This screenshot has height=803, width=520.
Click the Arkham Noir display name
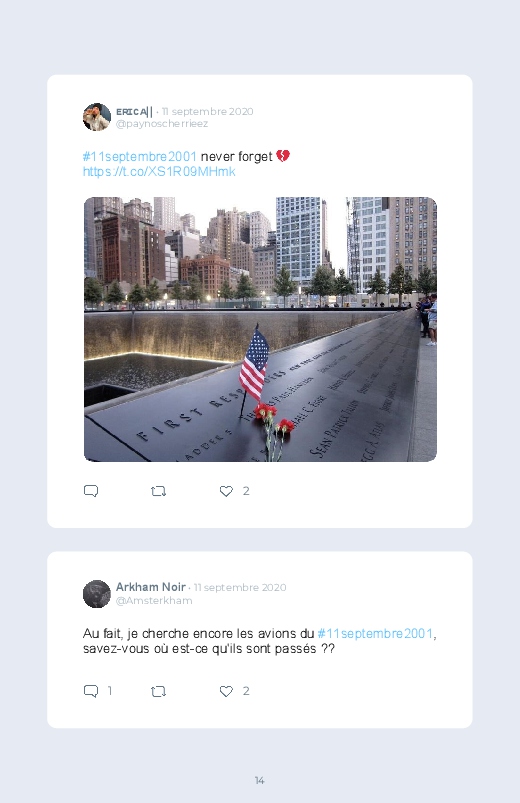pos(151,587)
